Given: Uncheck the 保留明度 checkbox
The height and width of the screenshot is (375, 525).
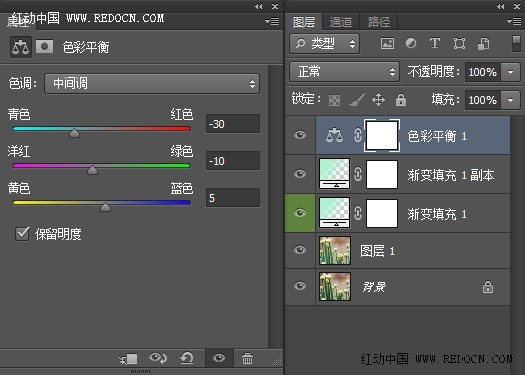Looking at the screenshot, I should (22, 234).
